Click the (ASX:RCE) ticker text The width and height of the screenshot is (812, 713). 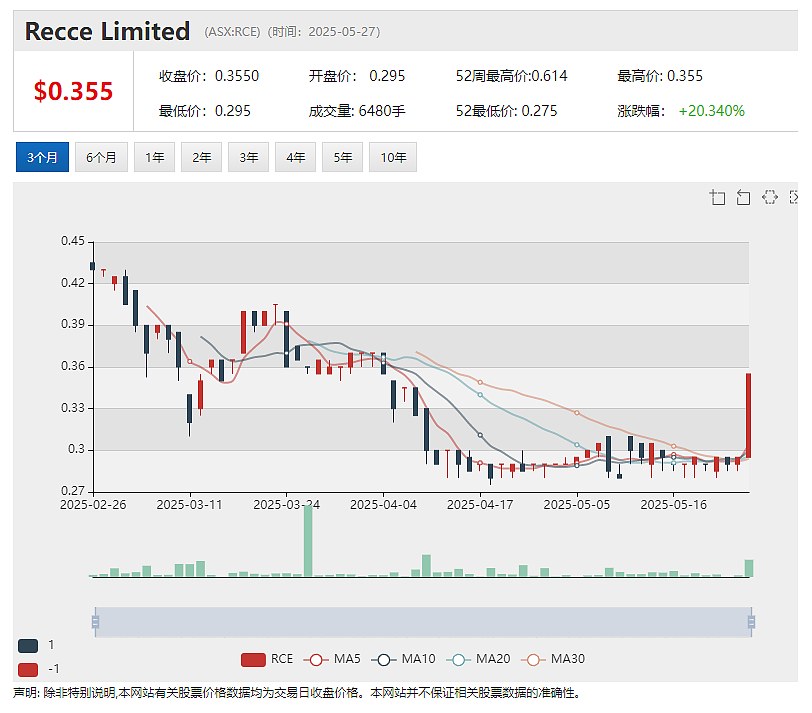(233, 32)
